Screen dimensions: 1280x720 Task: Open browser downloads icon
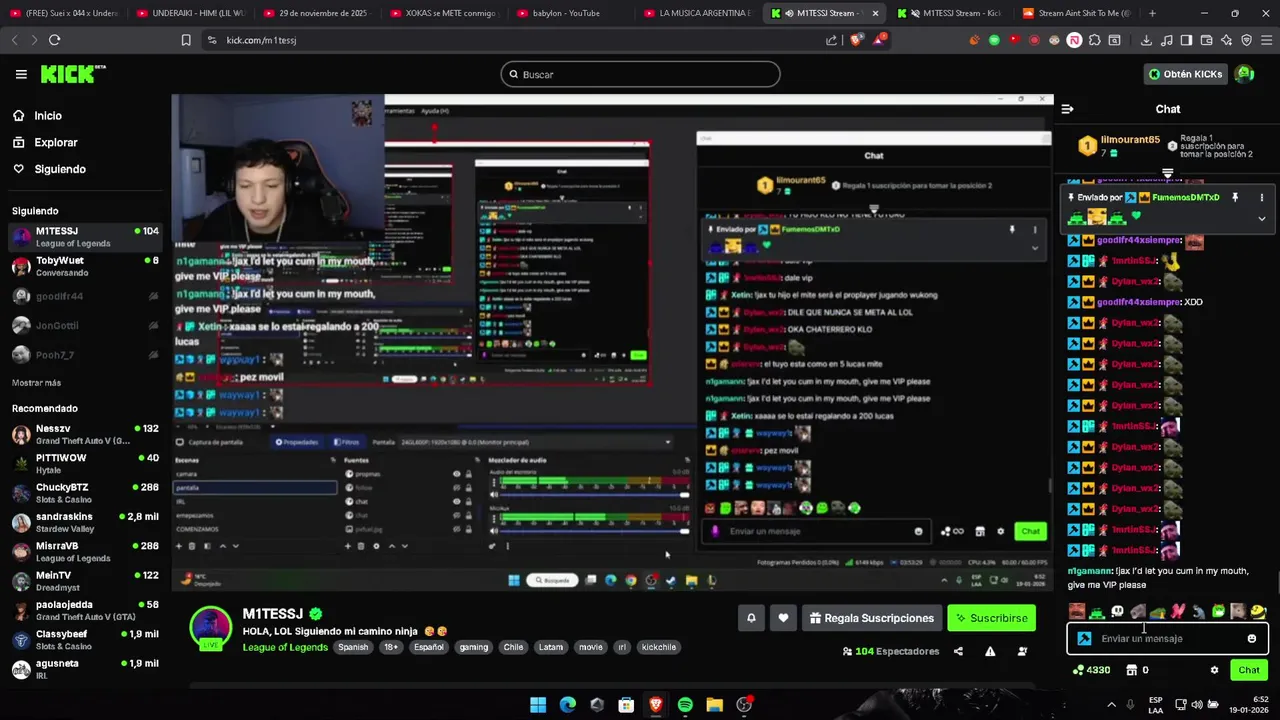(1146, 40)
